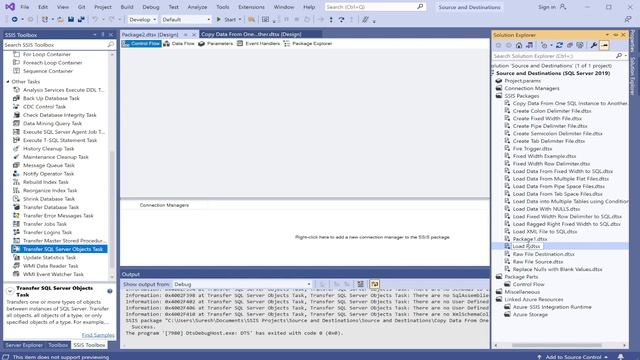This screenshot has height=360, width=640.
Task: Close the Package2.dtsx design tab
Action: tap(194, 34)
